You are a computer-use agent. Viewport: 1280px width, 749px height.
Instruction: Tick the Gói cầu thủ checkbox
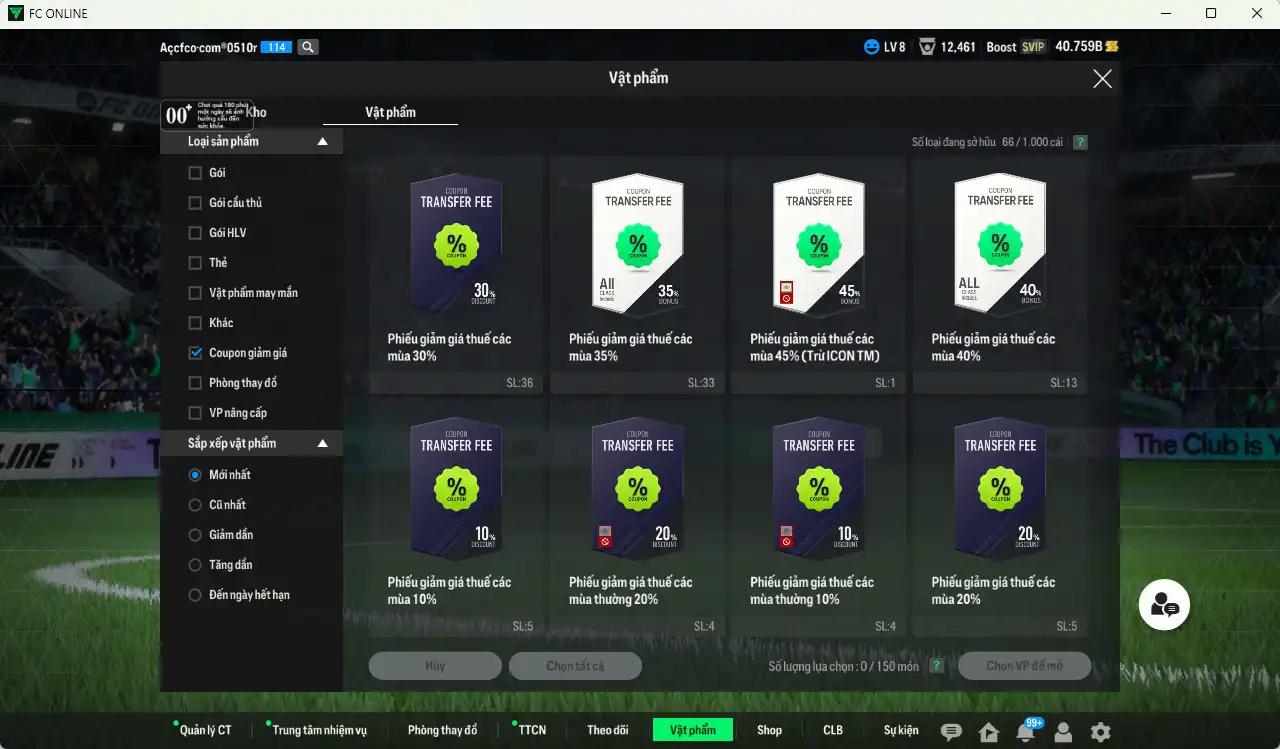(195, 203)
